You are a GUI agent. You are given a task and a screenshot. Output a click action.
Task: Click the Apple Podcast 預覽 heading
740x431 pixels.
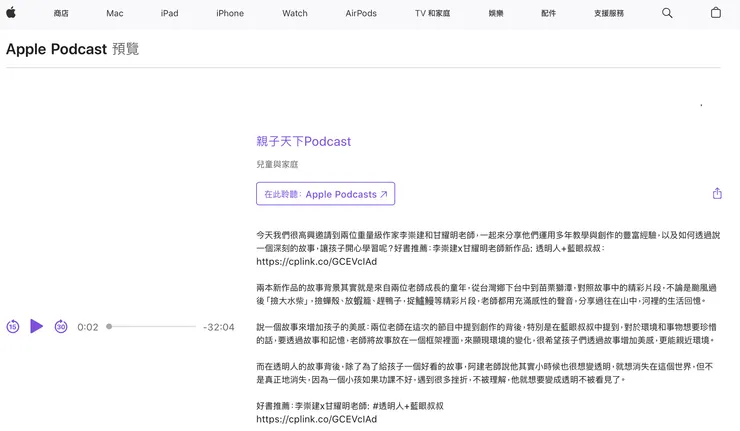[72, 49]
